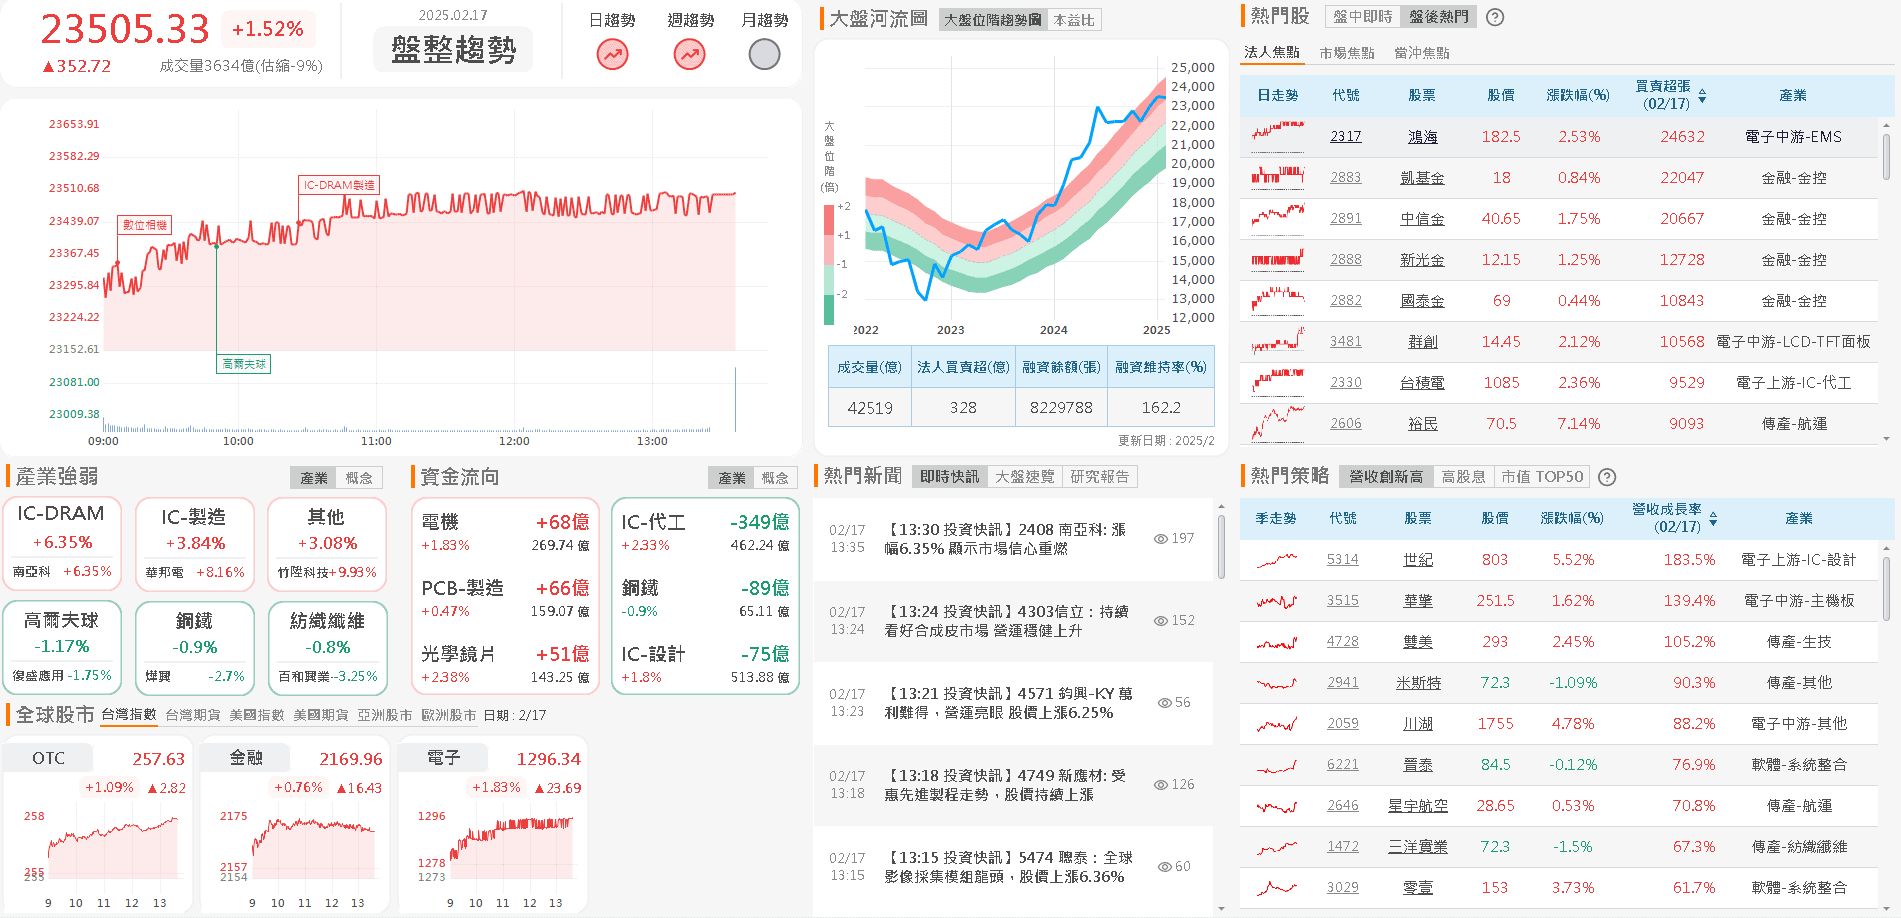
Task: Click the 數位相機 chart marker label
Action: click(145, 225)
